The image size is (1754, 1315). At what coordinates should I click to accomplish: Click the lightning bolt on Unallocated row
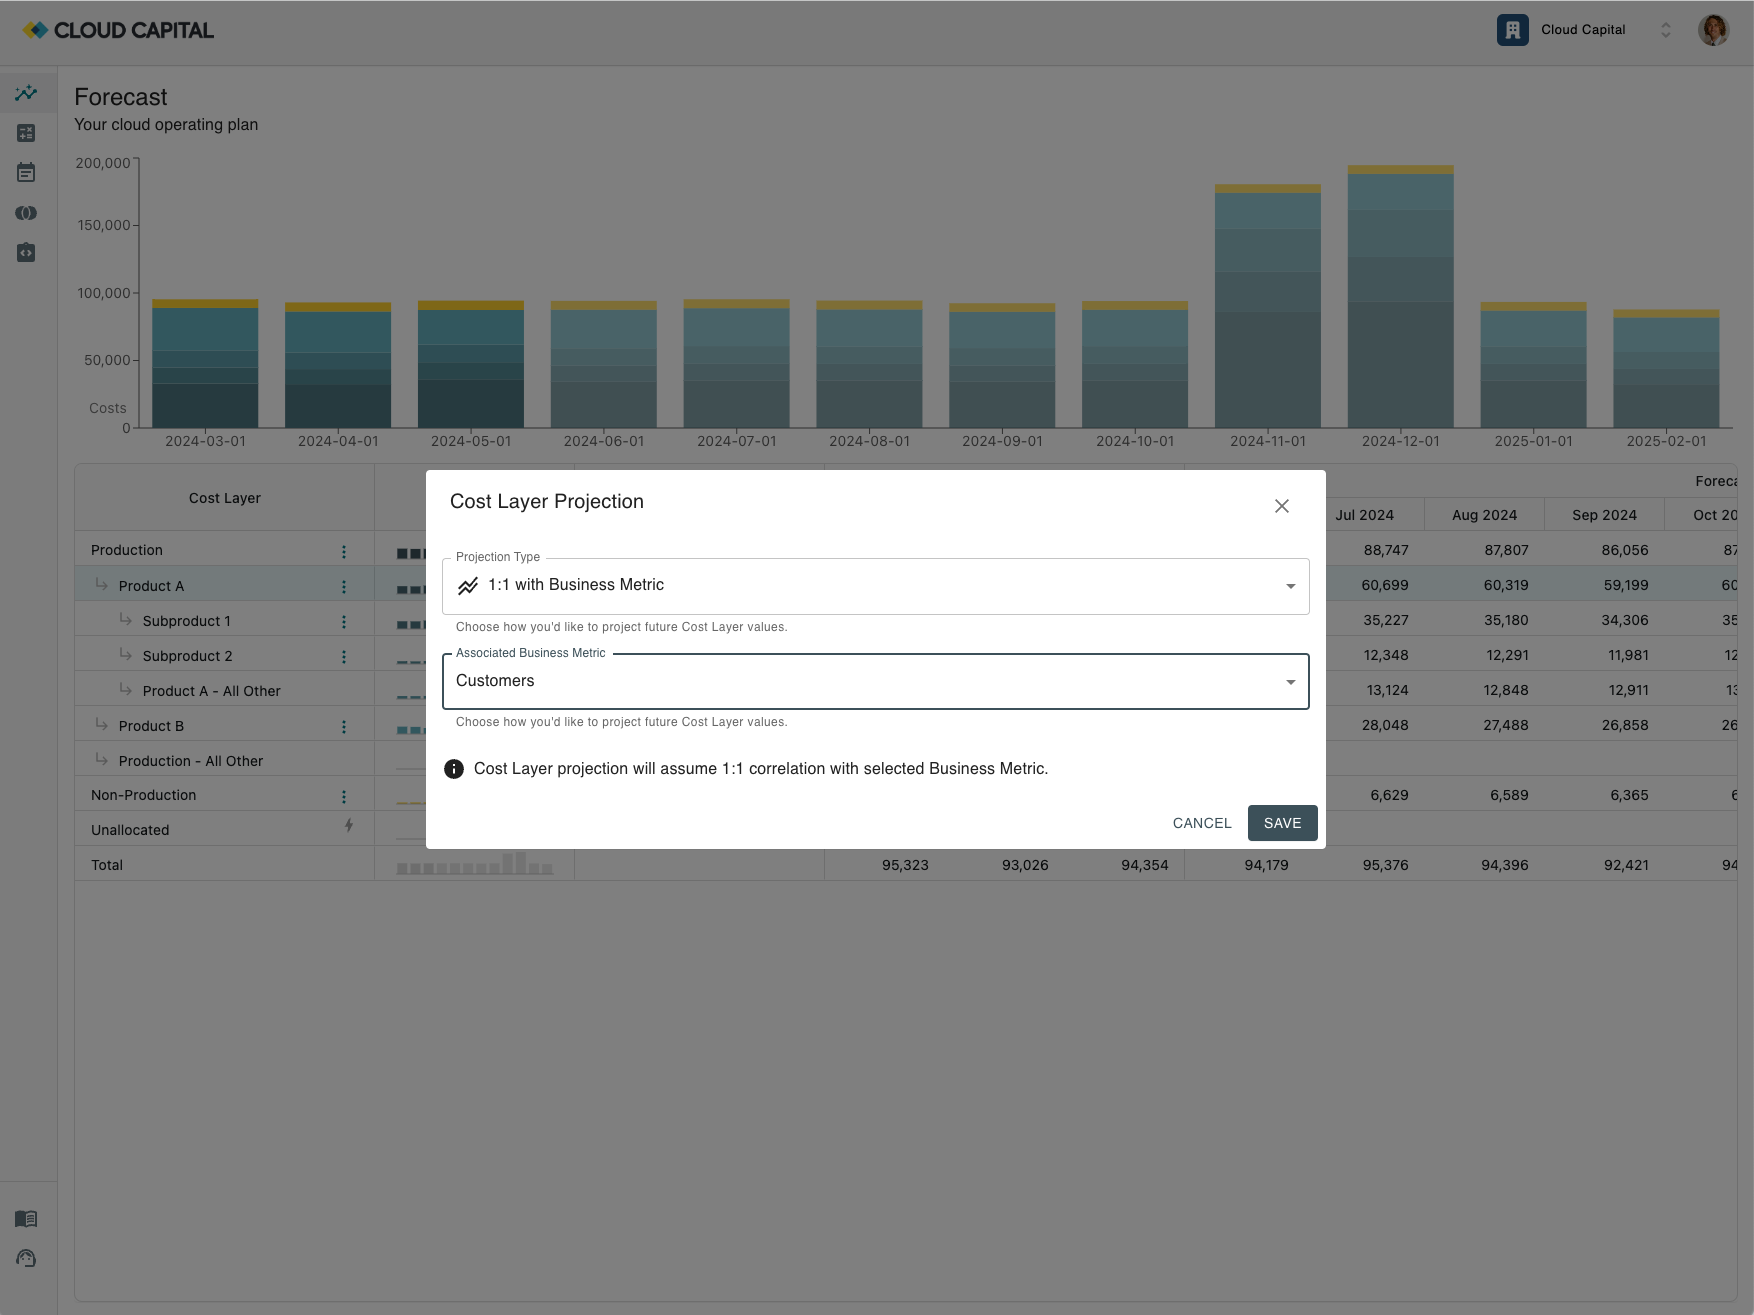[348, 827]
